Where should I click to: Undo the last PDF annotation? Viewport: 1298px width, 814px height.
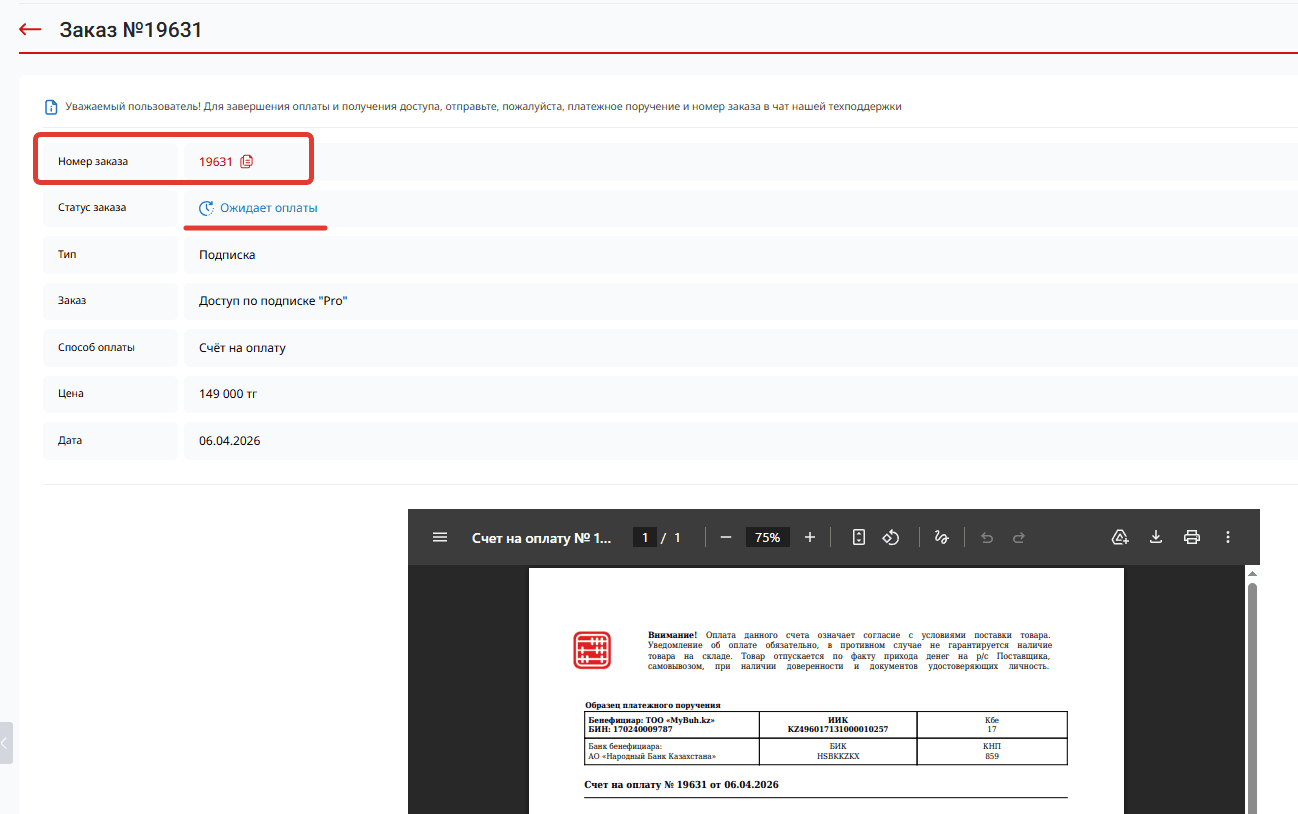click(987, 537)
